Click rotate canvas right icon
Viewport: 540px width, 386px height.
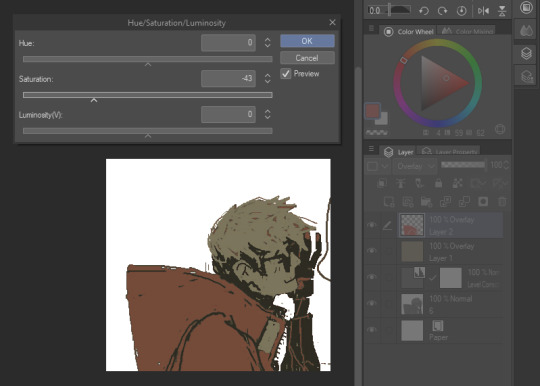coord(443,11)
